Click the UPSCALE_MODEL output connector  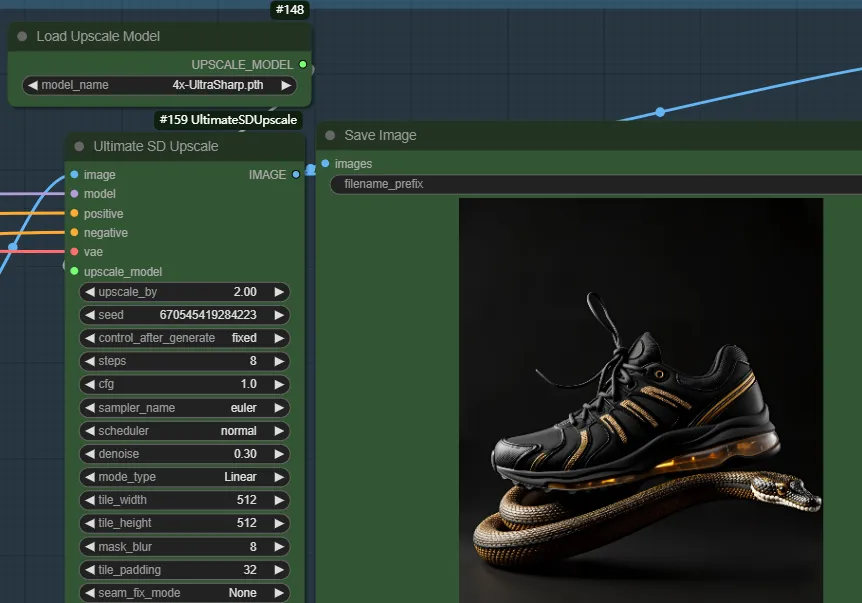click(x=303, y=65)
